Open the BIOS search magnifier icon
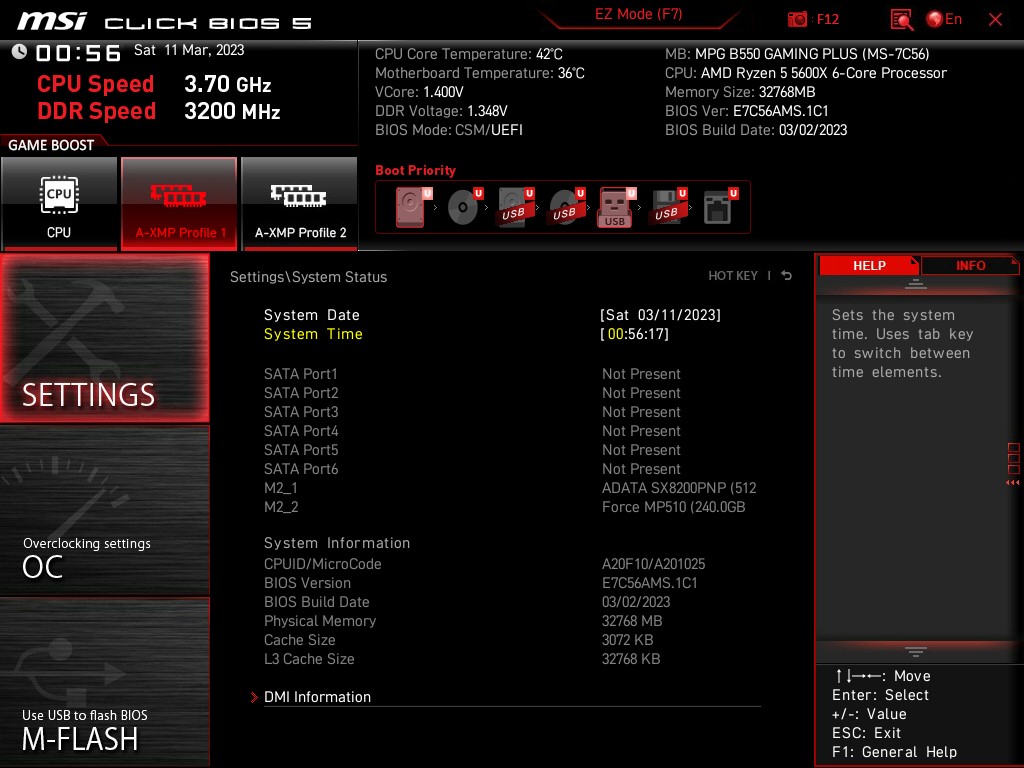 click(901, 20)
